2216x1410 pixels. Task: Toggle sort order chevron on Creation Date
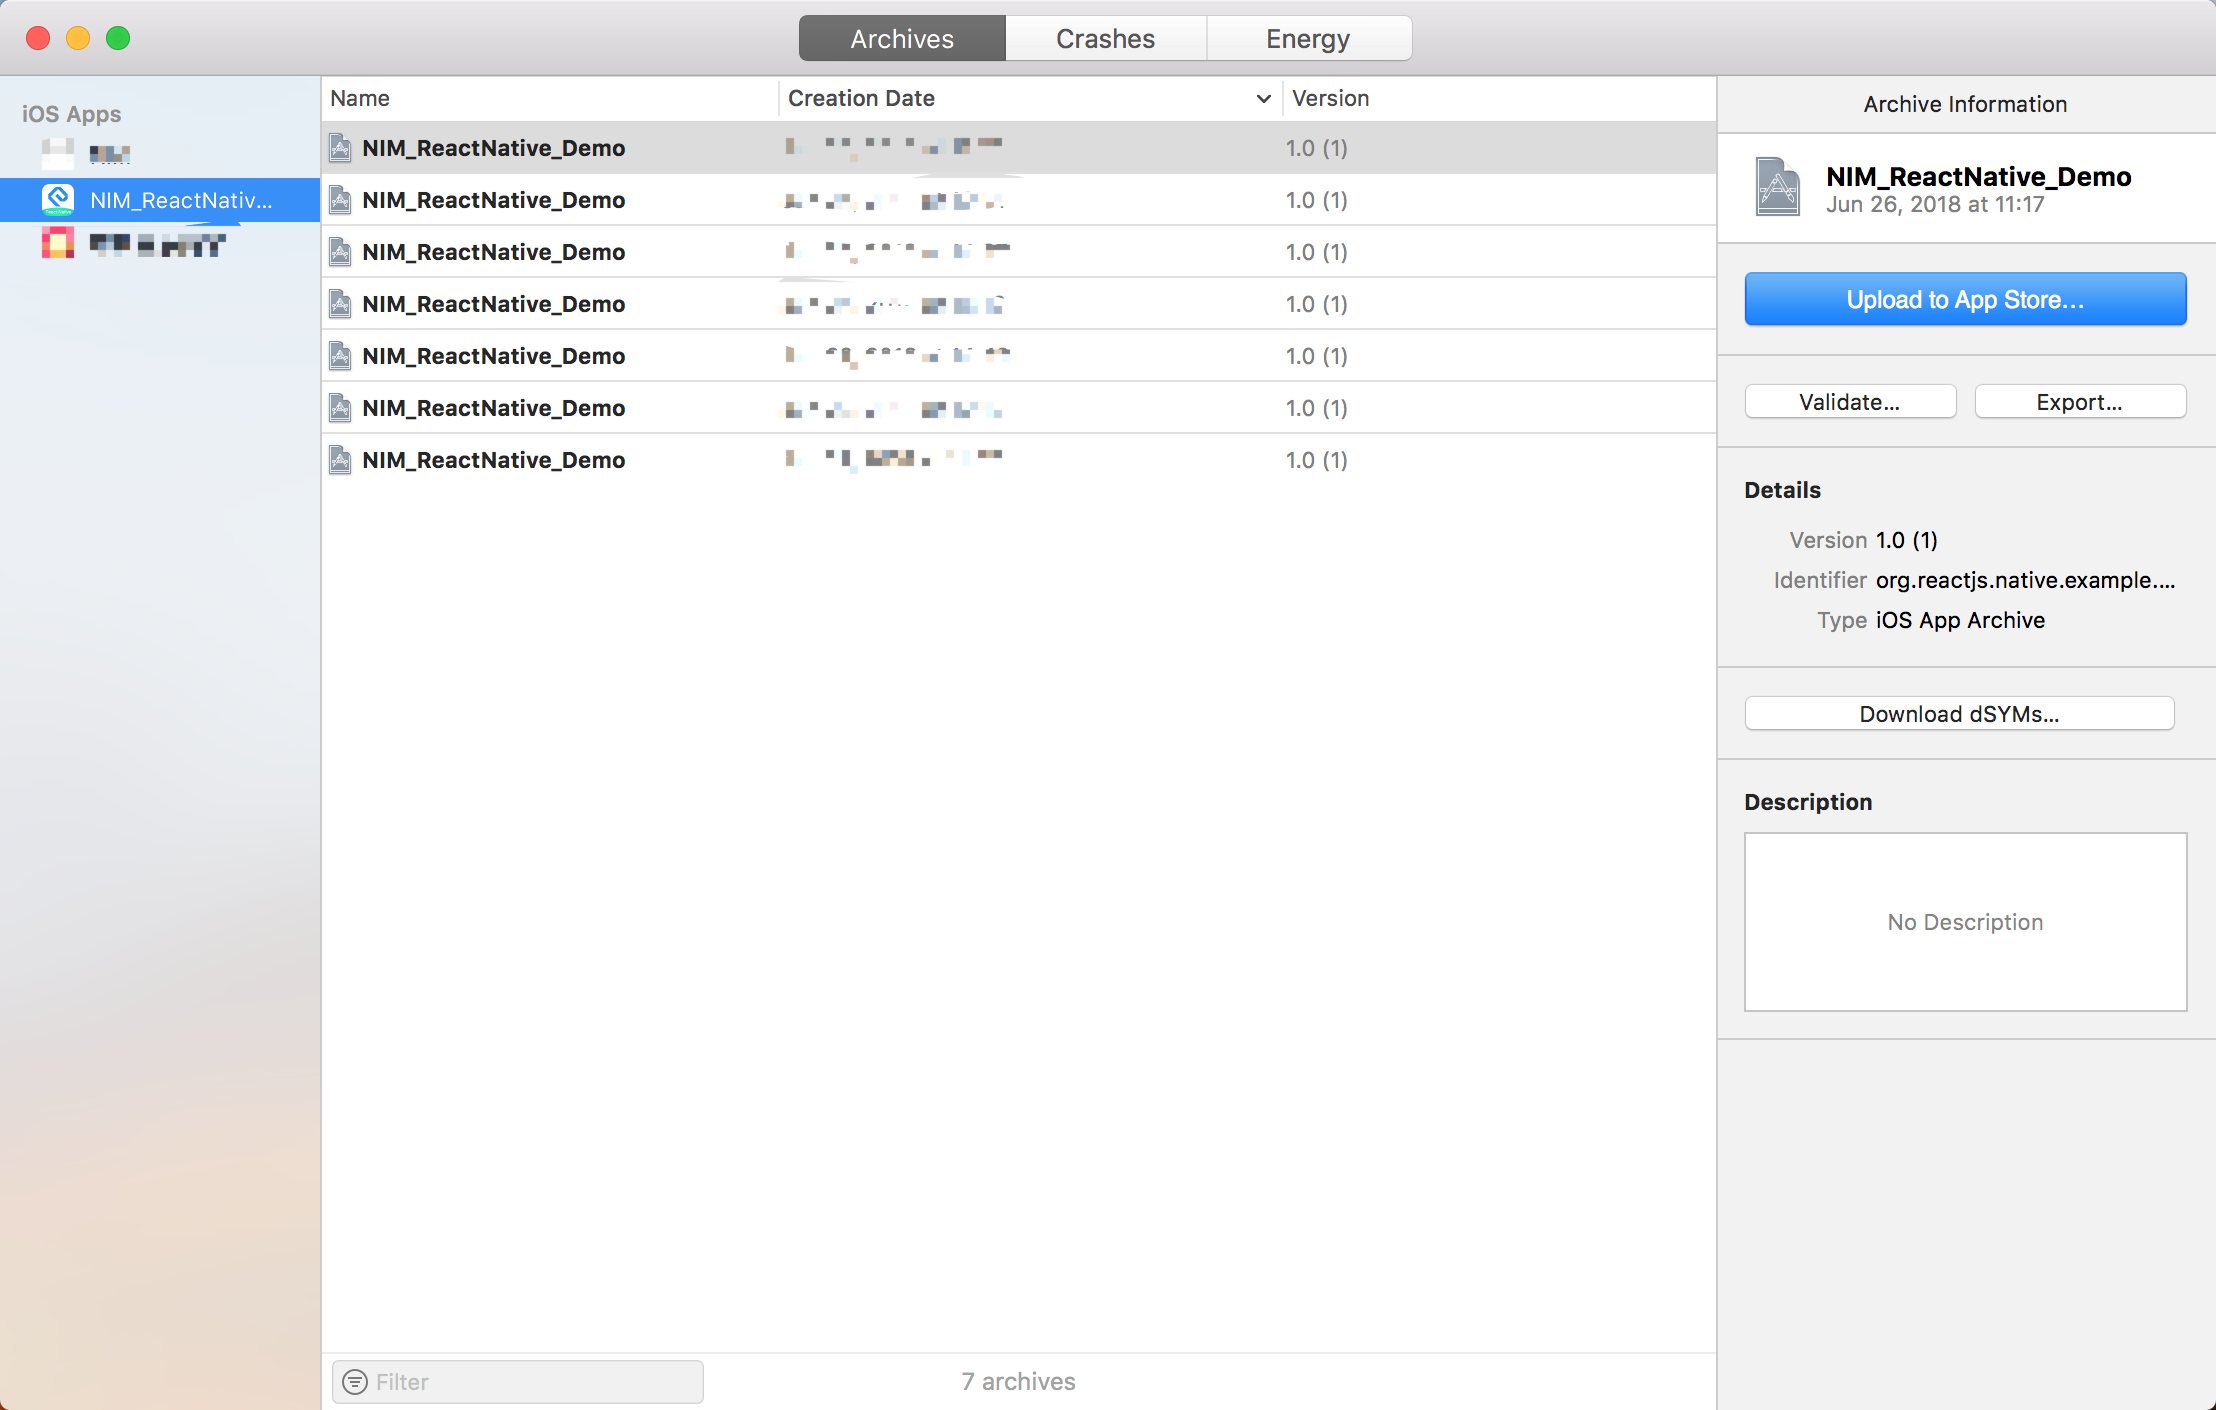[x=1263, y=99]
